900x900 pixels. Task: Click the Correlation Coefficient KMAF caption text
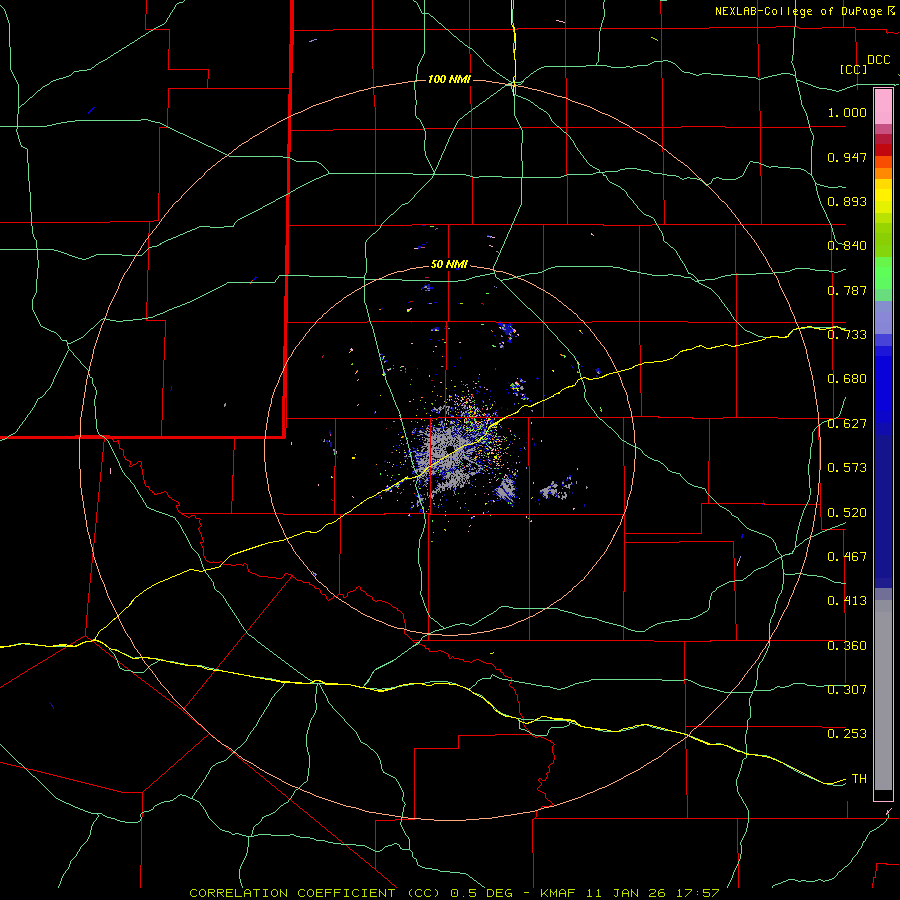click(x=454, y=893)
